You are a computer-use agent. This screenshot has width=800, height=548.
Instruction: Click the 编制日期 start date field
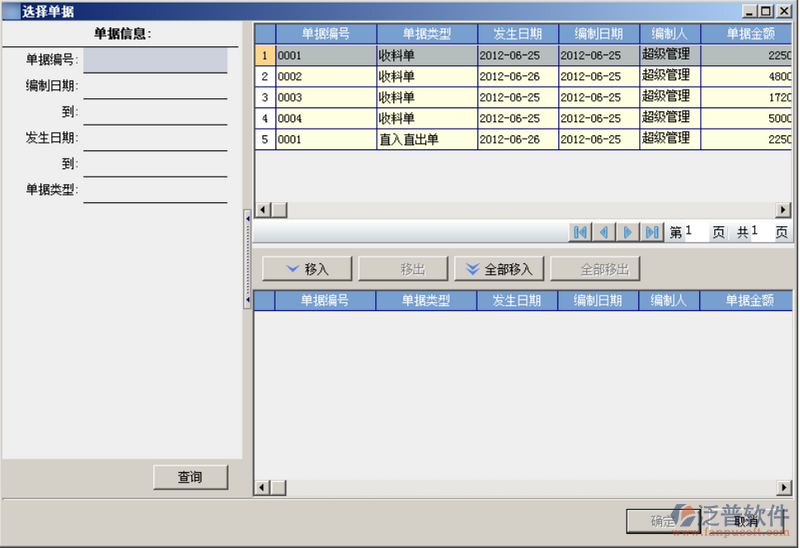(155, 86)
